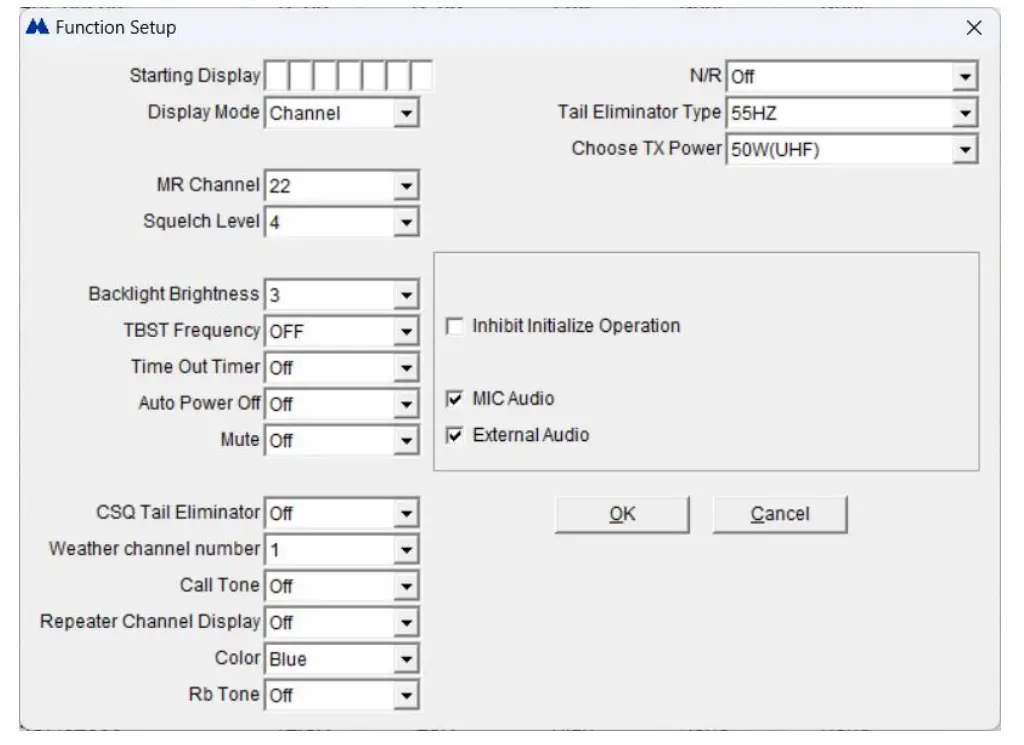
Task: Expand the Time Out Timer dropdown
Action: 406,367
